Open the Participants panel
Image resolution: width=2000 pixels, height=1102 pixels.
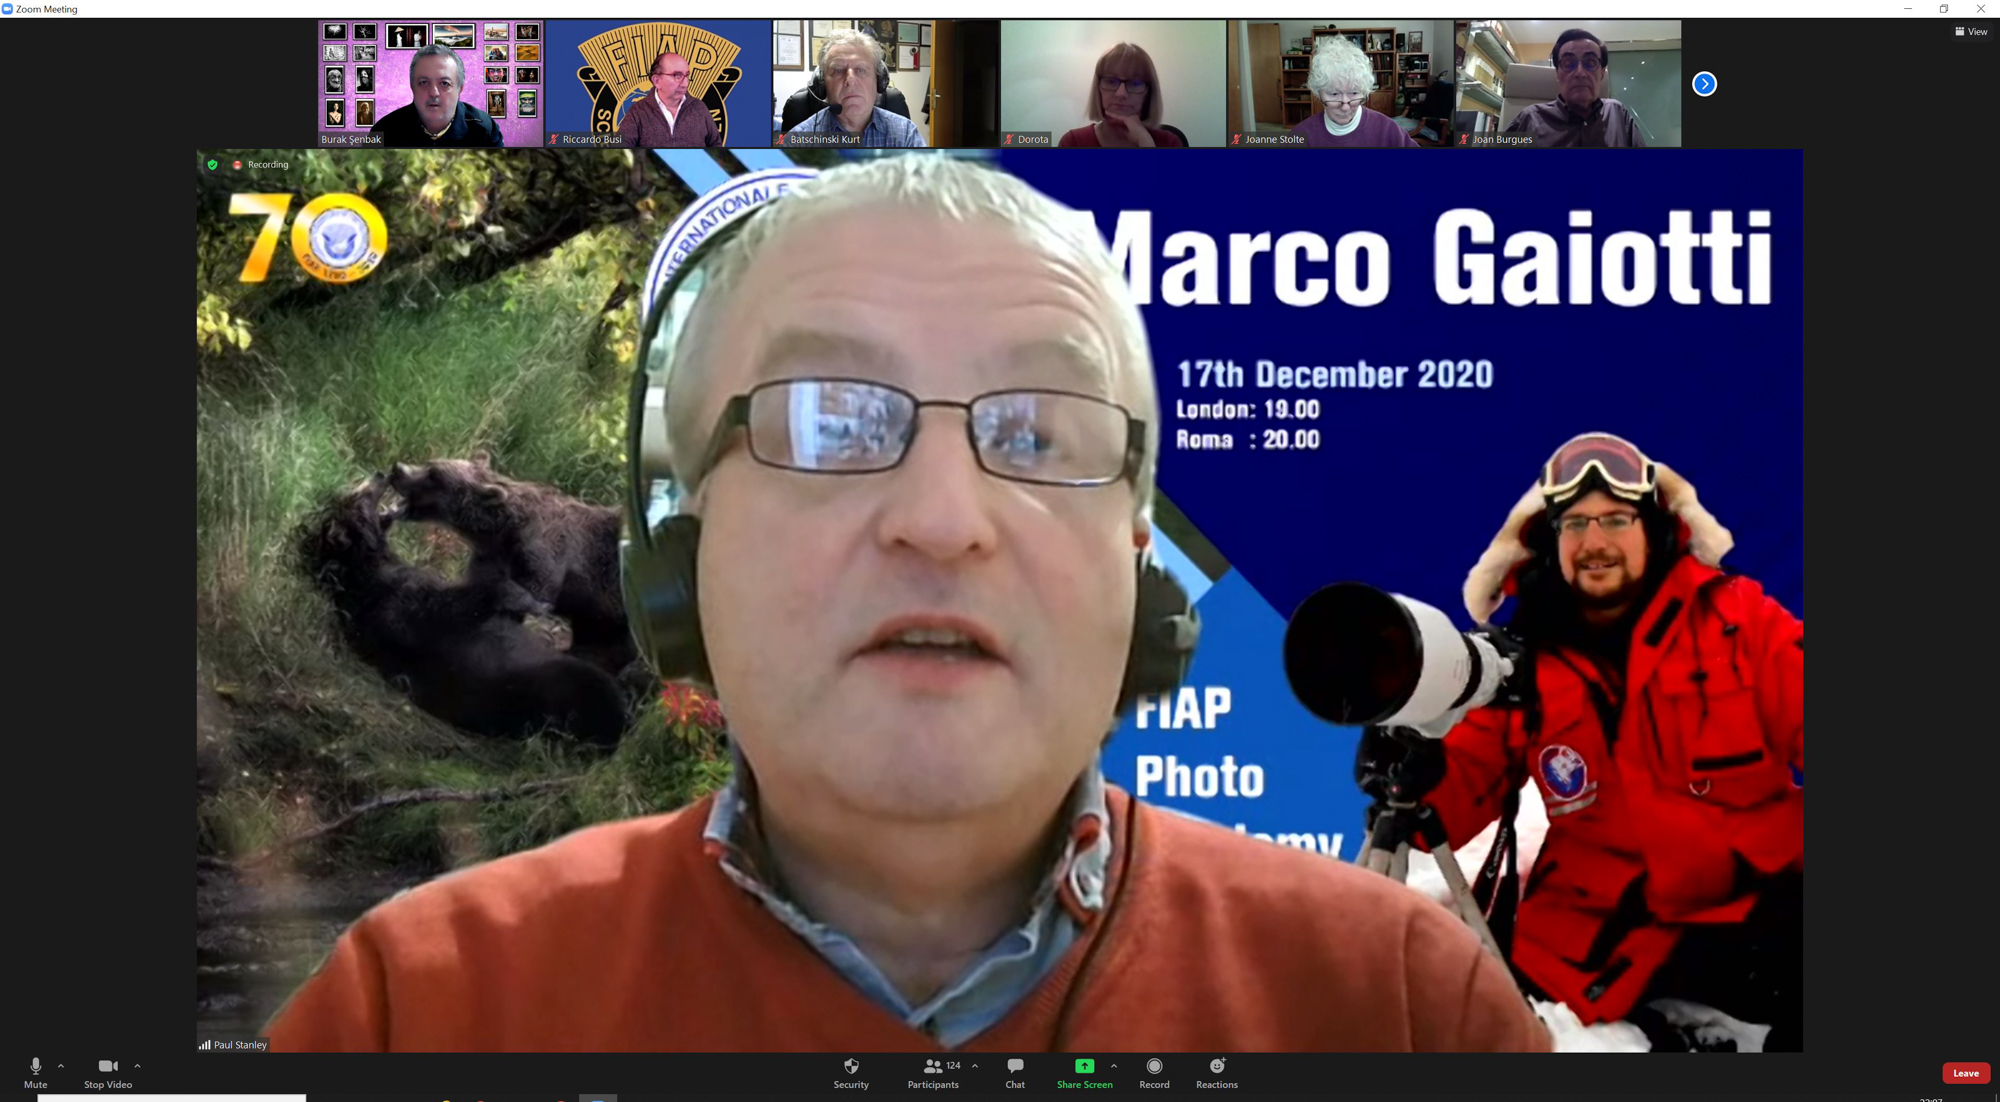pos(933,1073)
